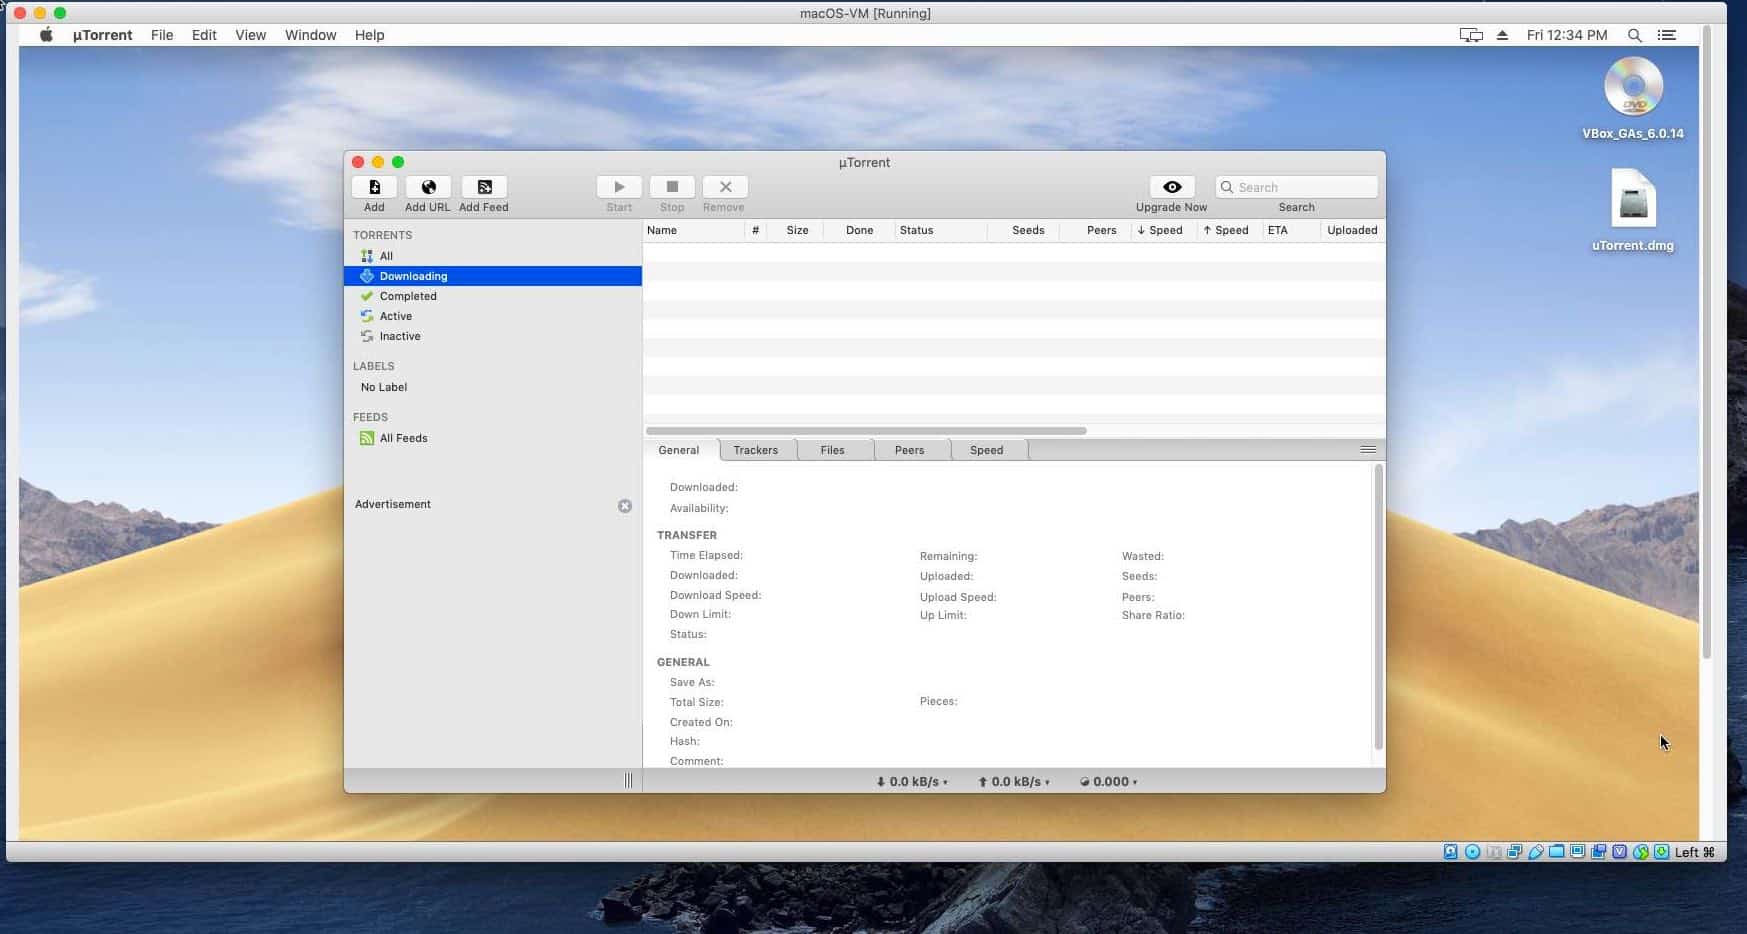The image size is (1747, 934).
Task: Sort by download Speed column
Action: pos(1164,230)
